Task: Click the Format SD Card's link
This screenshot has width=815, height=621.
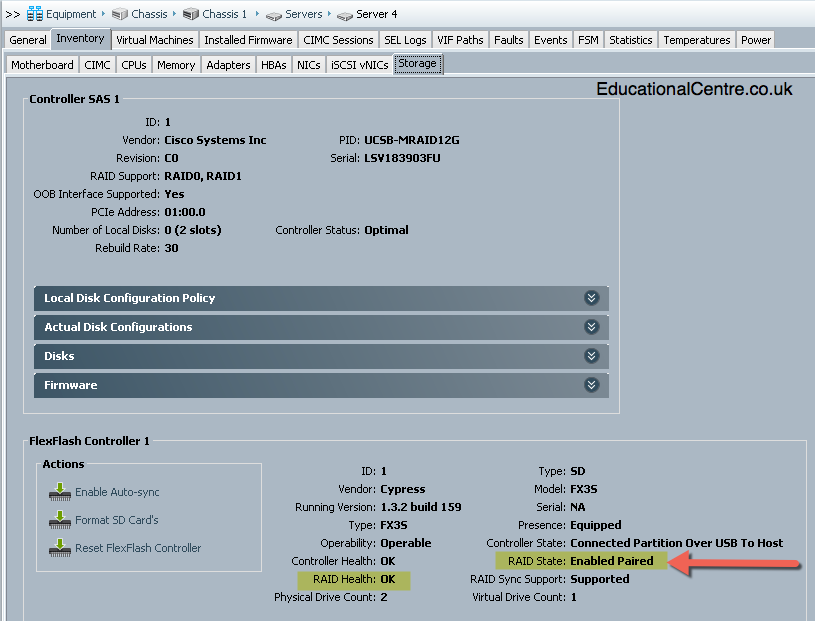Action: [116, 520]
